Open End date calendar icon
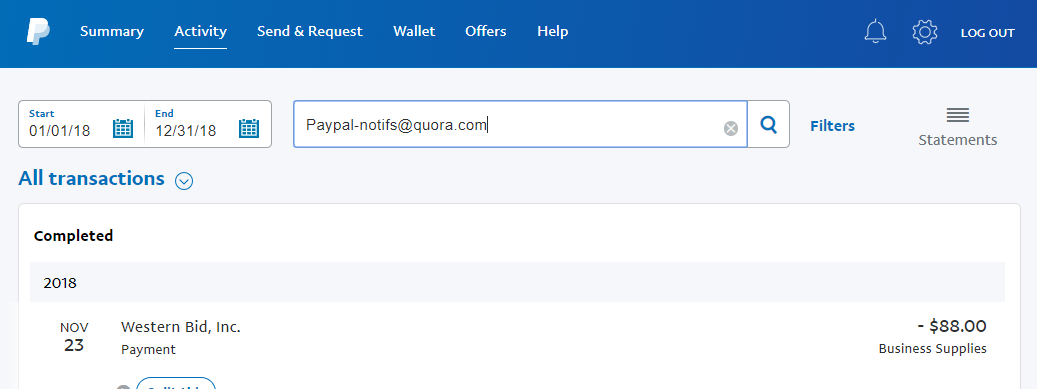 [249, 128]
